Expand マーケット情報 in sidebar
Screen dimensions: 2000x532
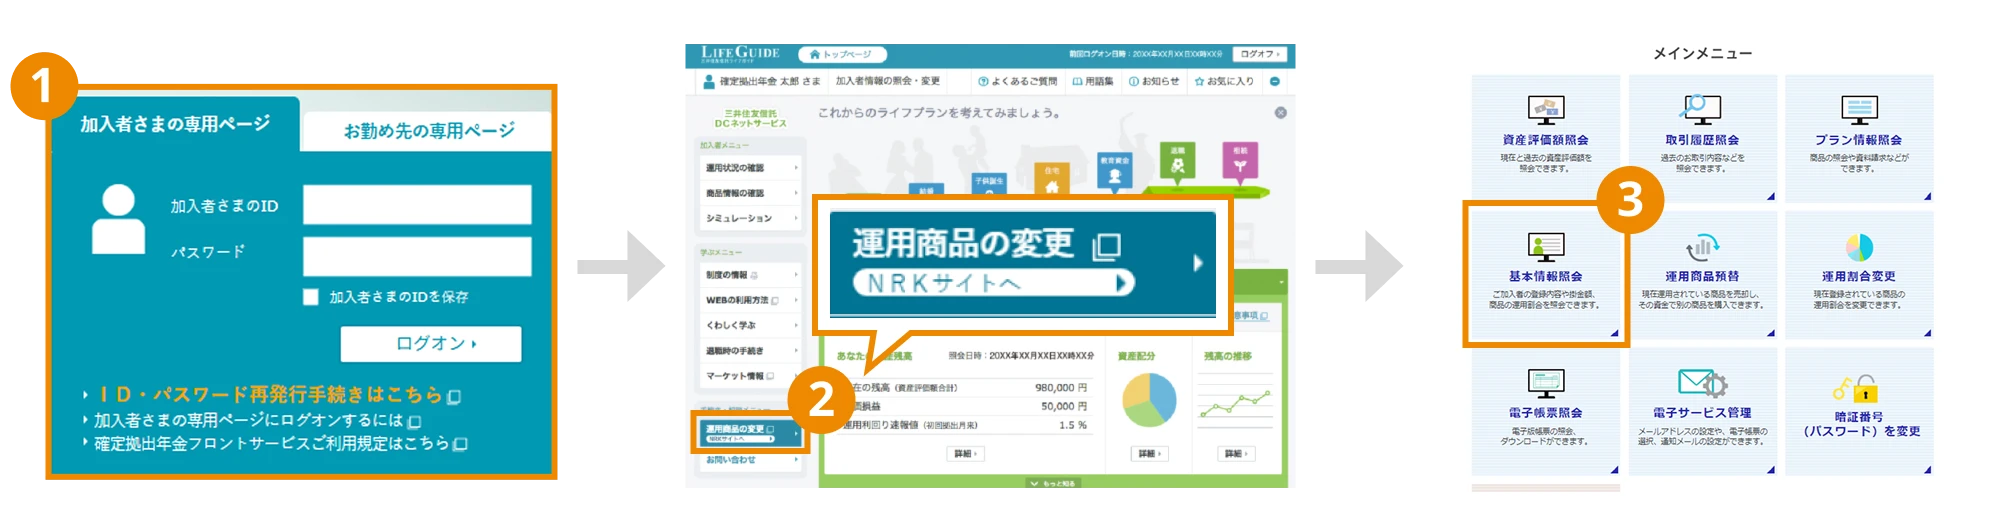751,376
